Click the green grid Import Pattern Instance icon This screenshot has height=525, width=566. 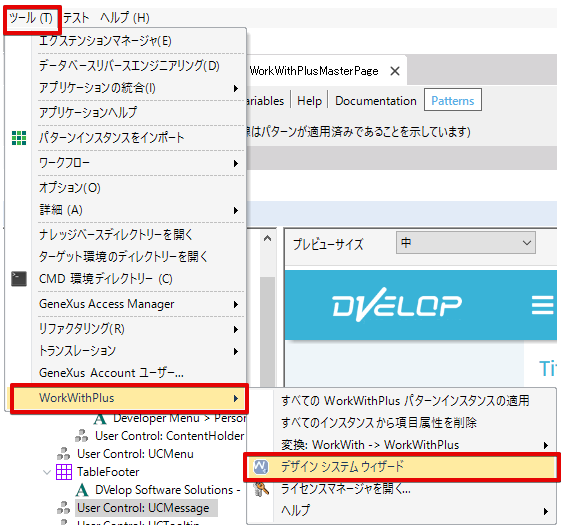(19, 138)
